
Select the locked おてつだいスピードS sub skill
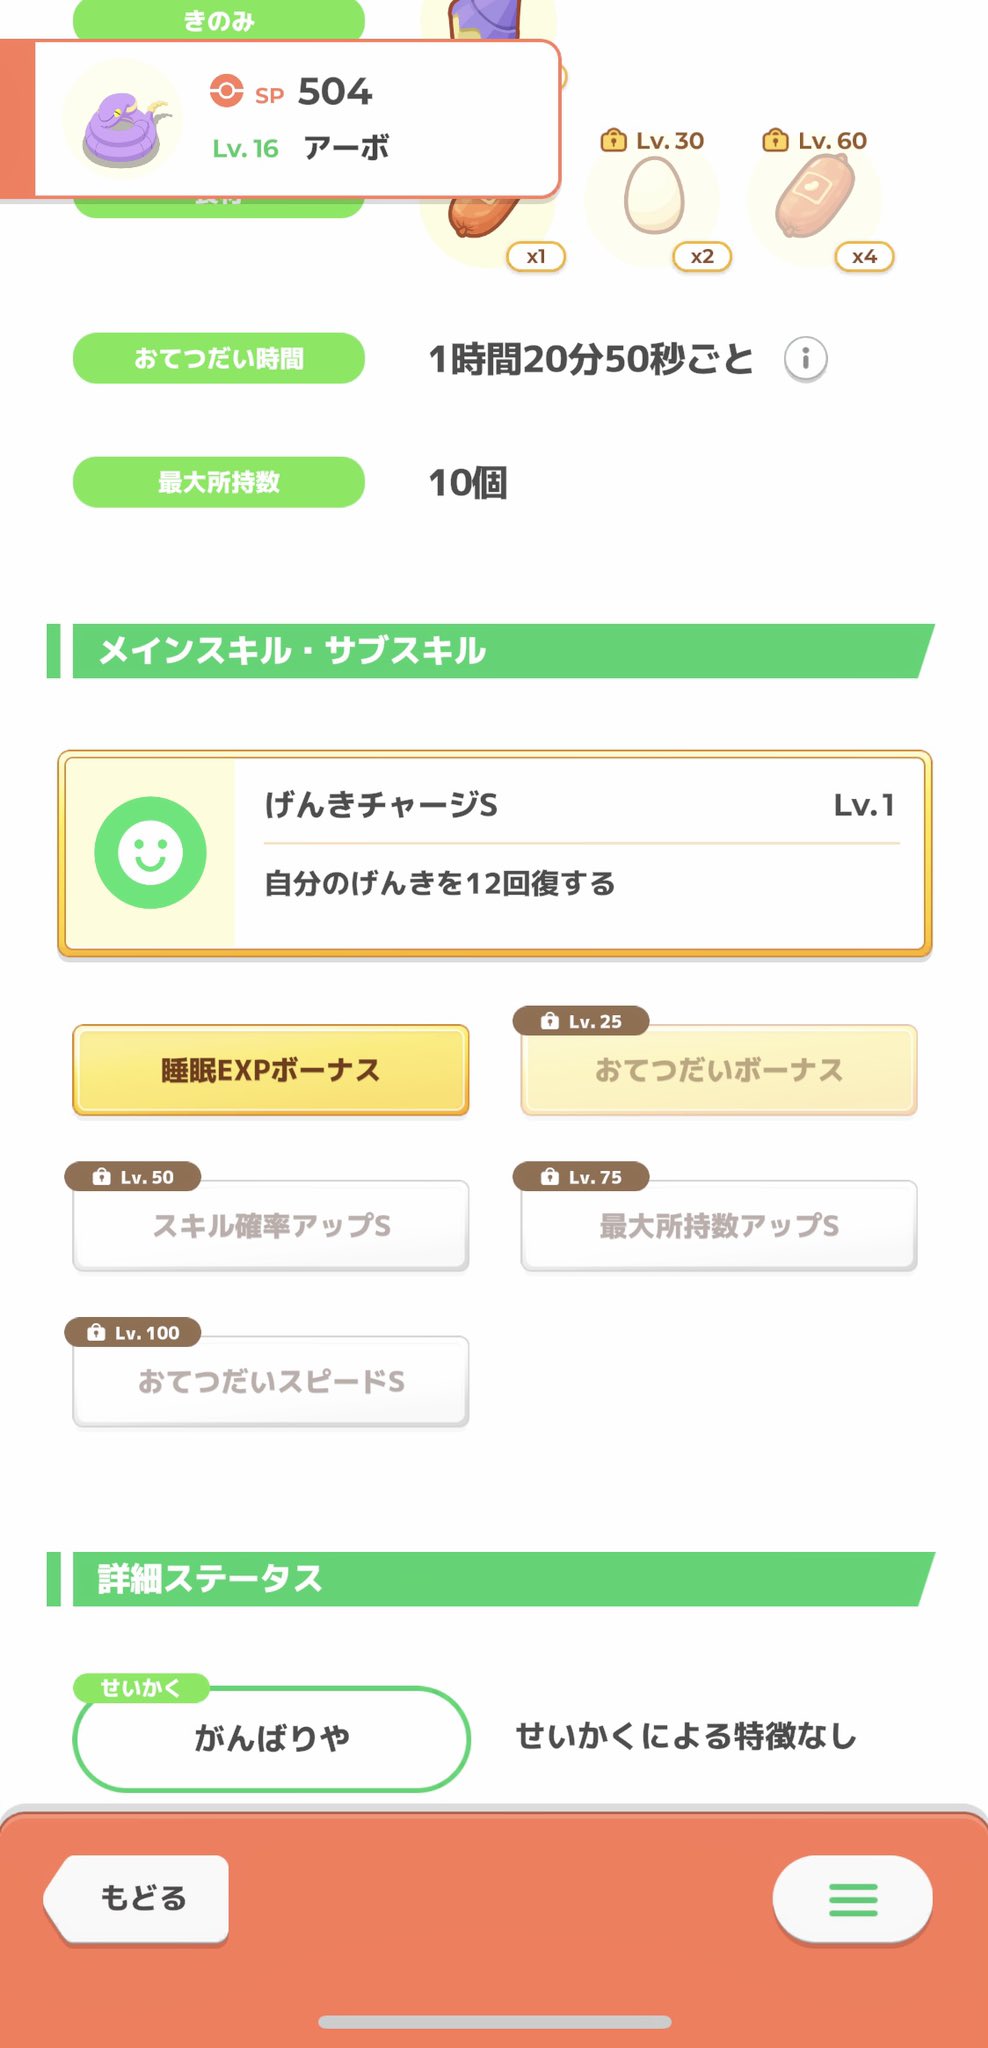(x=270, y=1381)
